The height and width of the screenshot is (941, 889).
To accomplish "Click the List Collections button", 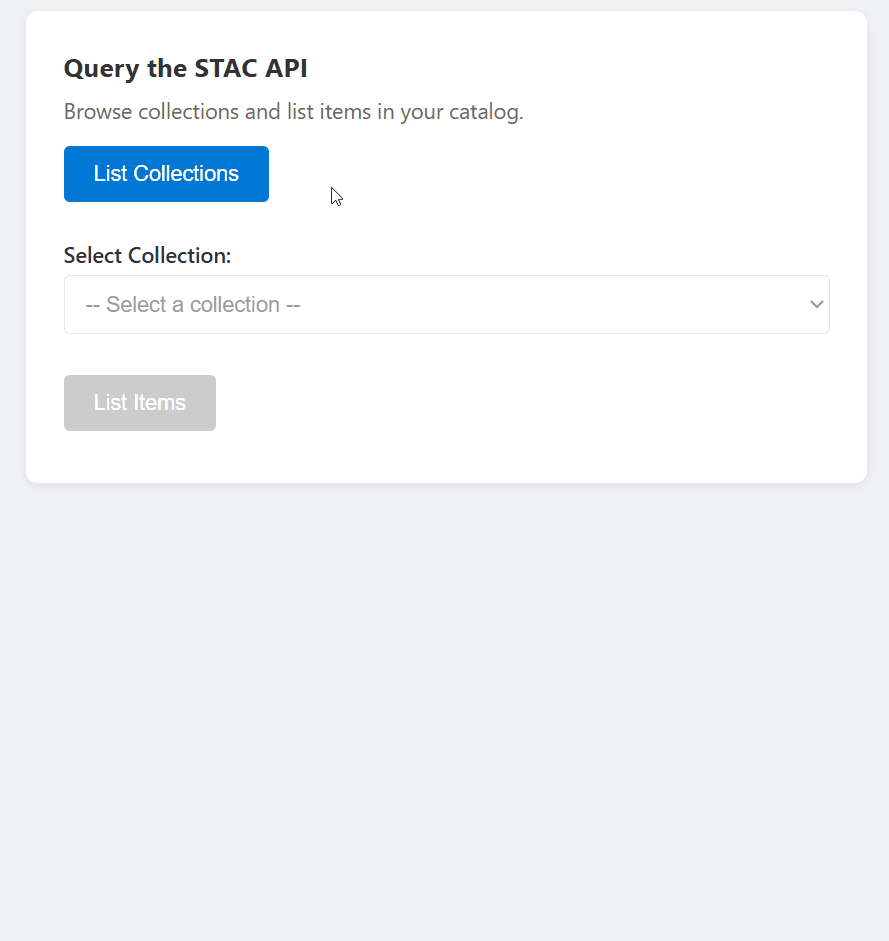I will pos(166,174).
